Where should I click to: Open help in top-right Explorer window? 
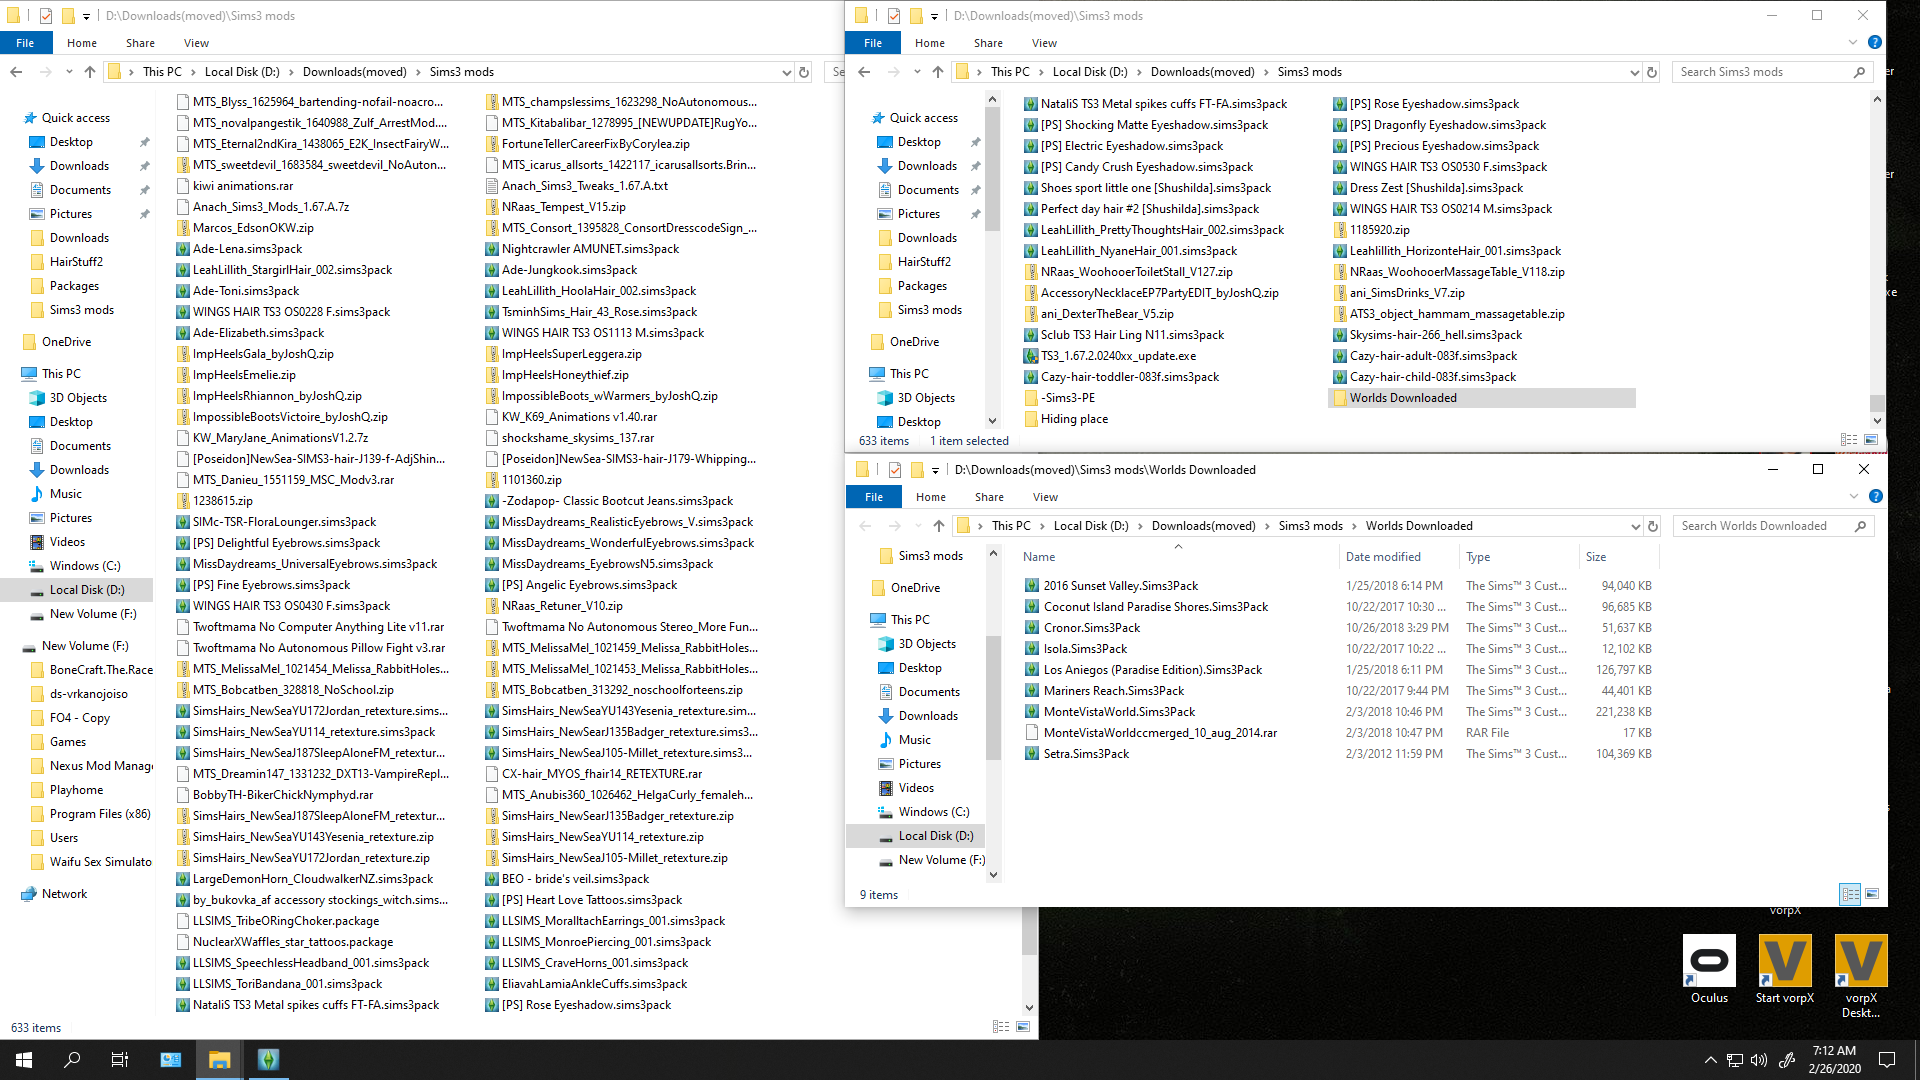(1875, 42)
